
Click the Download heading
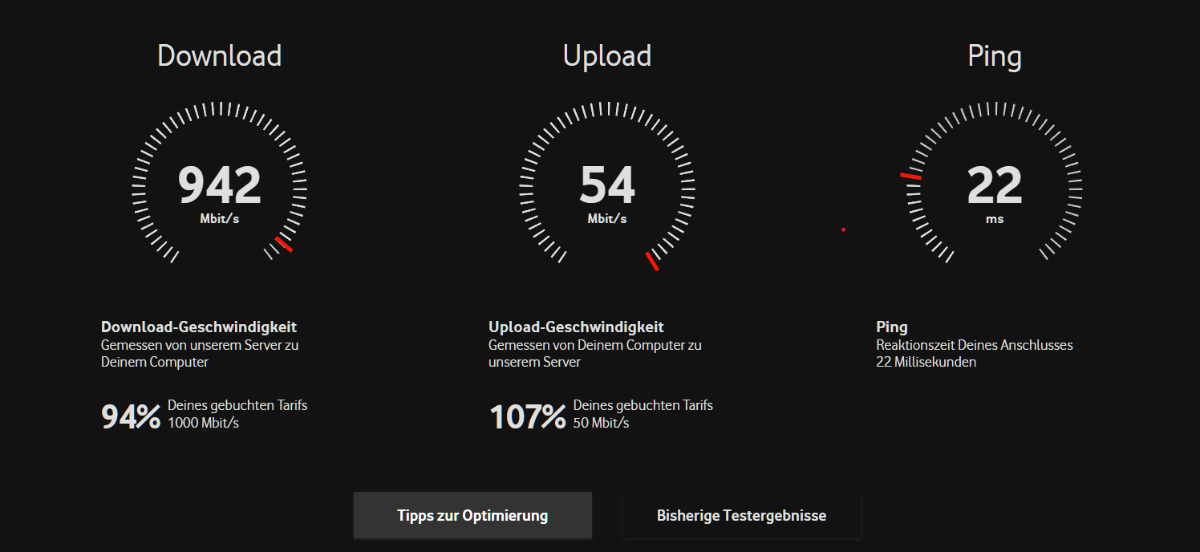(x=220, y=56)
